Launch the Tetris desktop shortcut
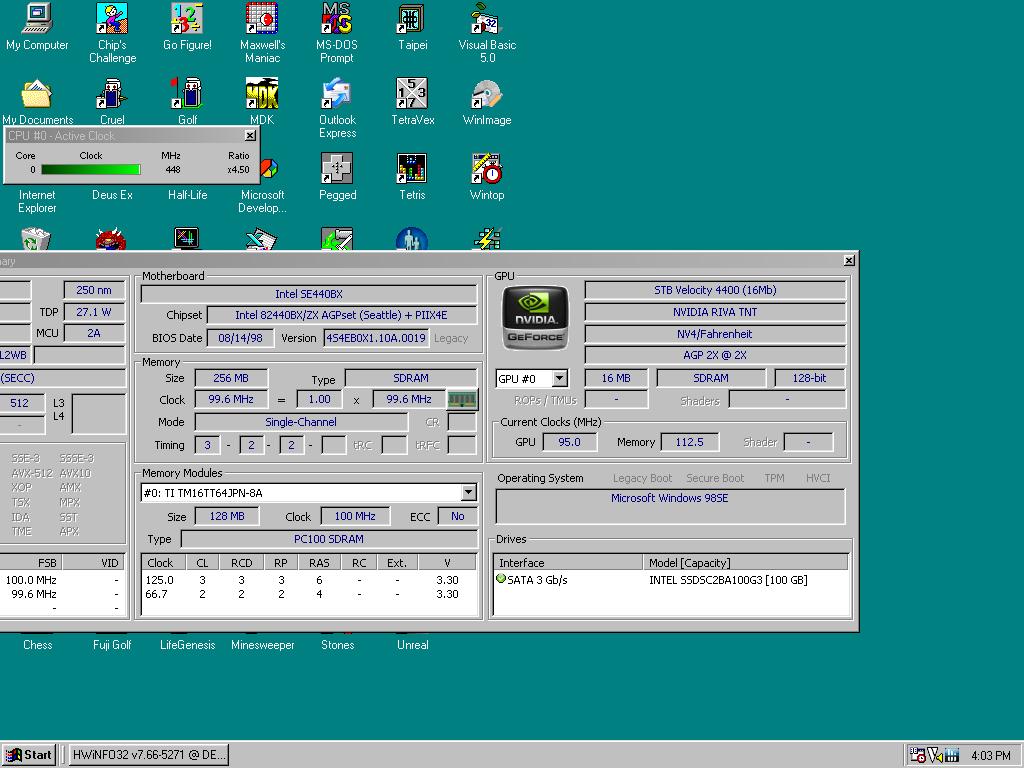Screen dimensions: 1024x768 tap(412, 169)
